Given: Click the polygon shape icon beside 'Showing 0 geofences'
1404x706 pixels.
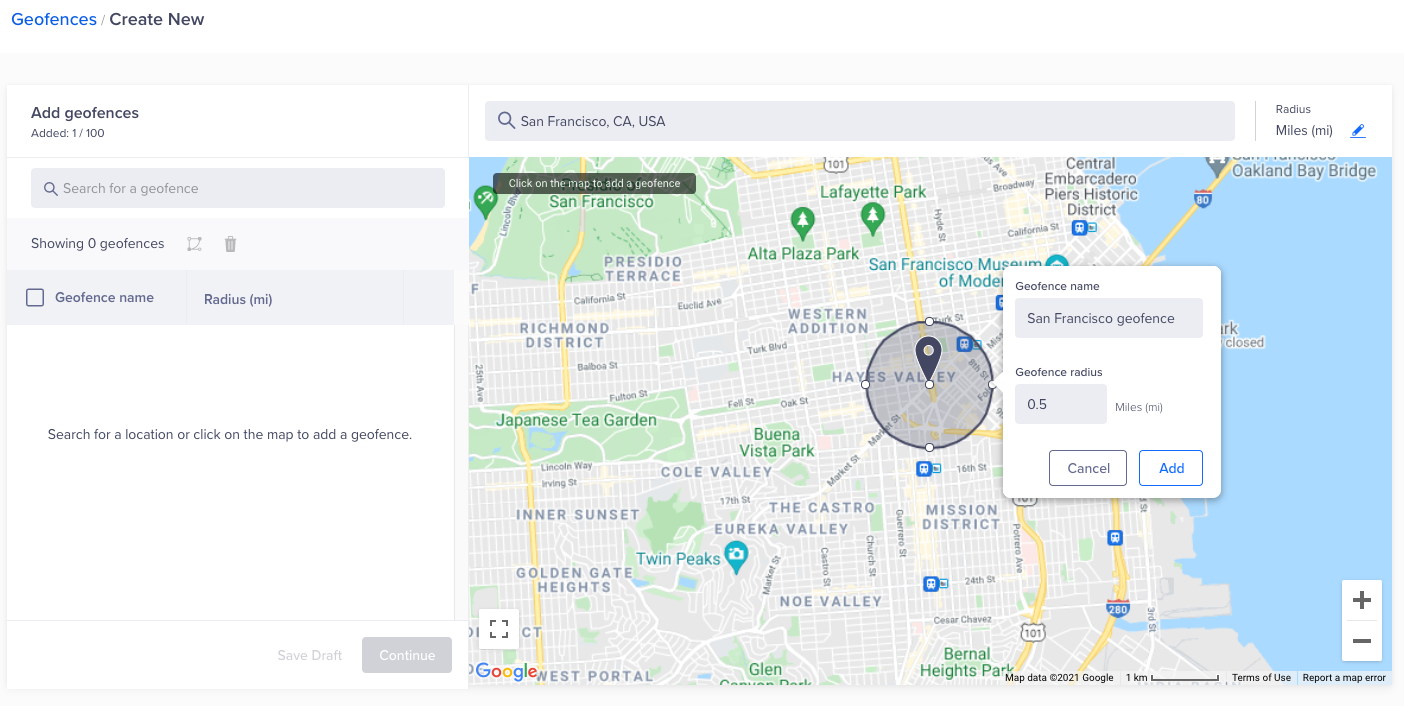Looking at the screenshot, I should (x=194, y=244).
